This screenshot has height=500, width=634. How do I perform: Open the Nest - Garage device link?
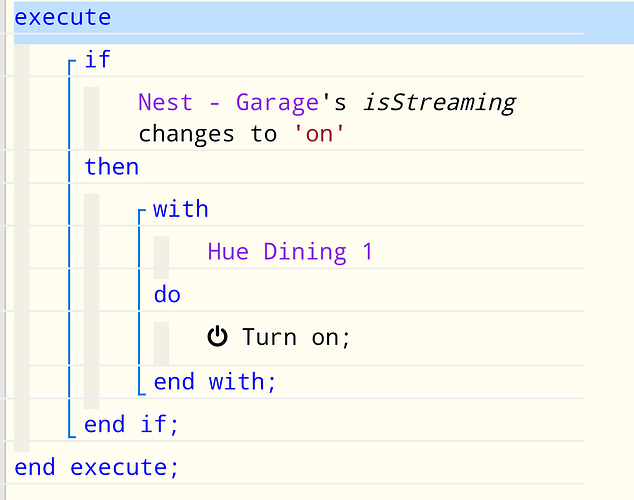[x=228, y=102]
